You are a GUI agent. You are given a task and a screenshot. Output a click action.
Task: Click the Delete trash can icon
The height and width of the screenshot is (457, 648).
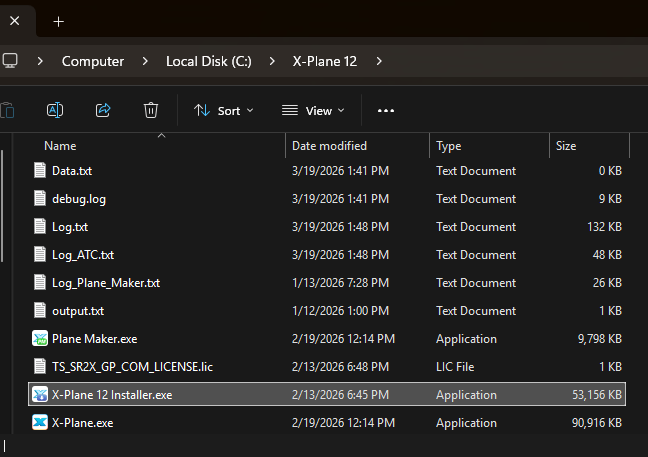(x=151, y=110)
